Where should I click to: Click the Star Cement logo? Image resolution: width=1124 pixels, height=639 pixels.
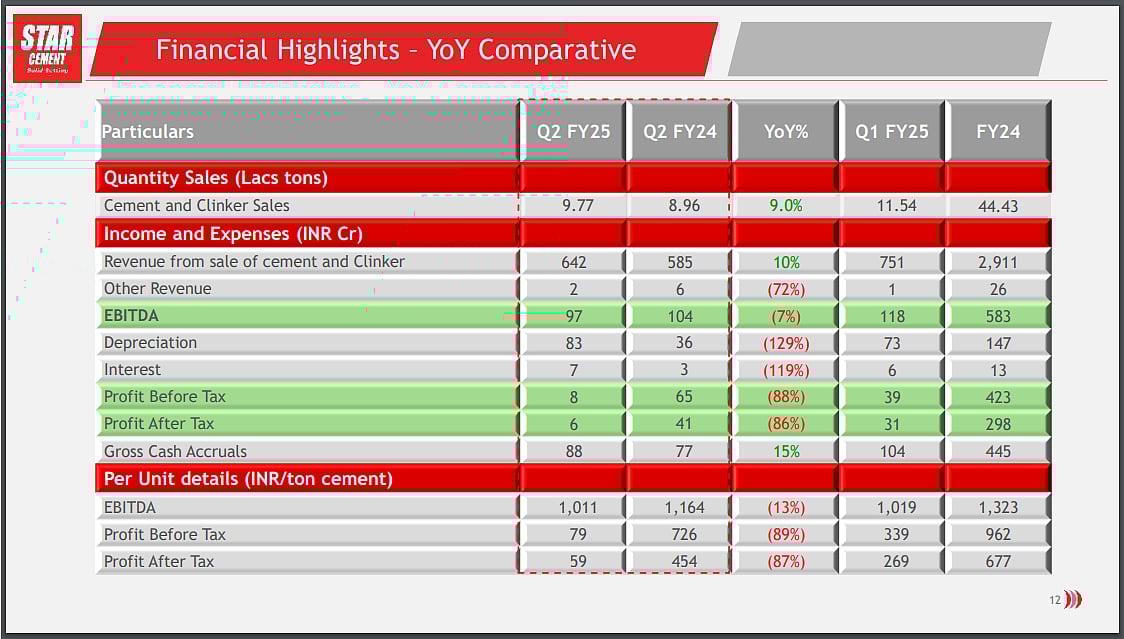(47, 48)
